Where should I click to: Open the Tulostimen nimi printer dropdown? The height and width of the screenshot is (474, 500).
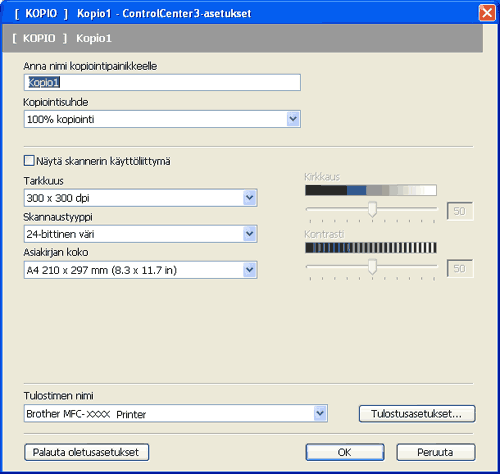[x=320, y=414]
